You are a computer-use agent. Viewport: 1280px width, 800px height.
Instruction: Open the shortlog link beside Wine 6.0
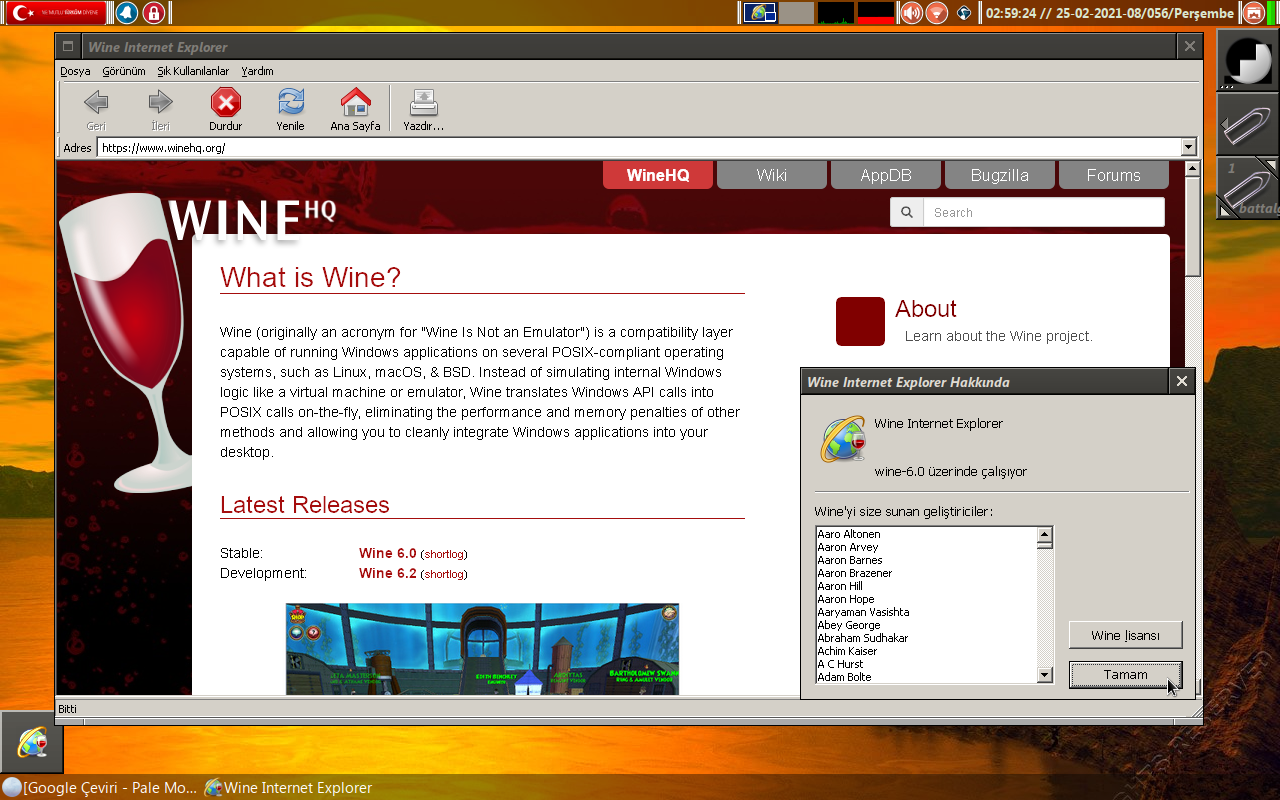[x=444, y=554]
